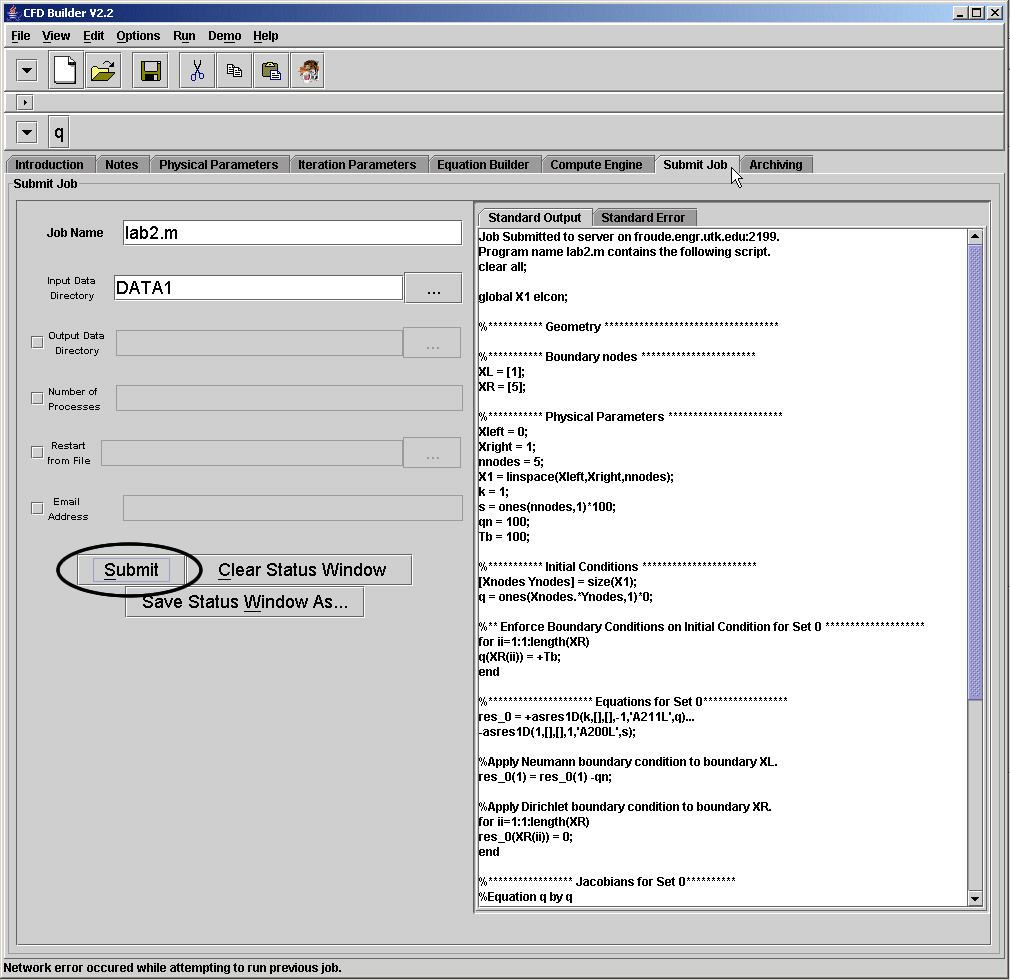Switch to the Equation Builder tab
Viewport: 1010px width, 980px height.
click(x=483, y=165)
